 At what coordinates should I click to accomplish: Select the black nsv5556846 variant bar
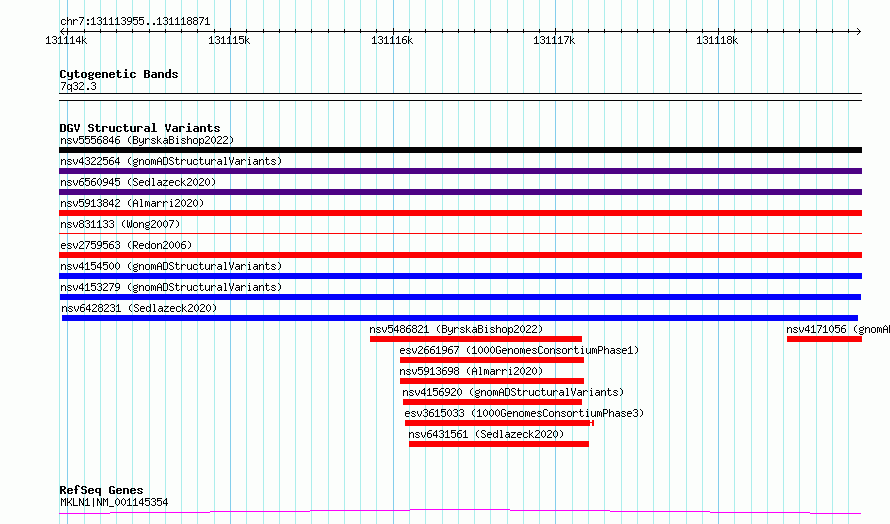point(460,150)
